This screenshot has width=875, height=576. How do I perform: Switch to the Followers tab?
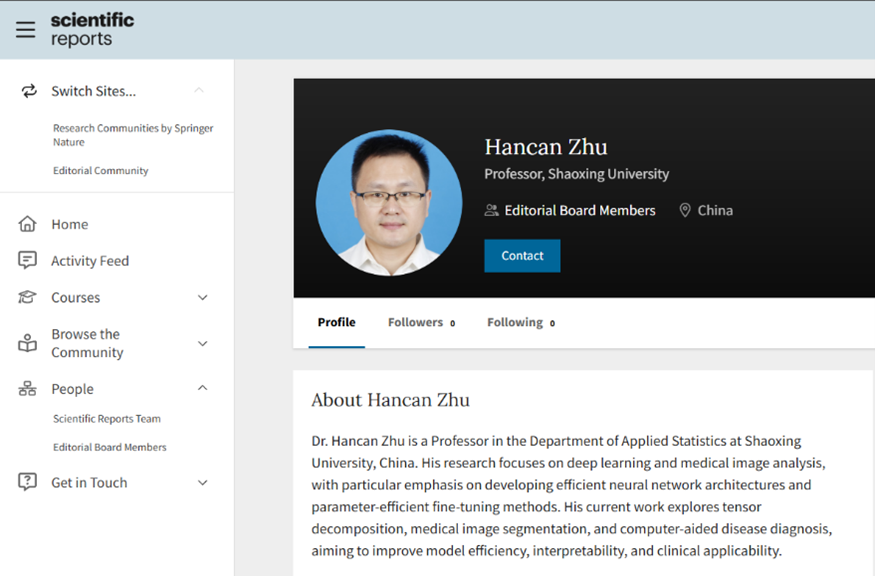420,322
